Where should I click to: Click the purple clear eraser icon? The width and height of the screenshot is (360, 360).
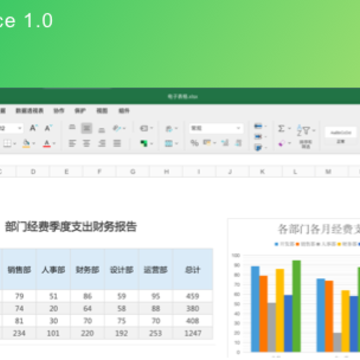(281, 143)
